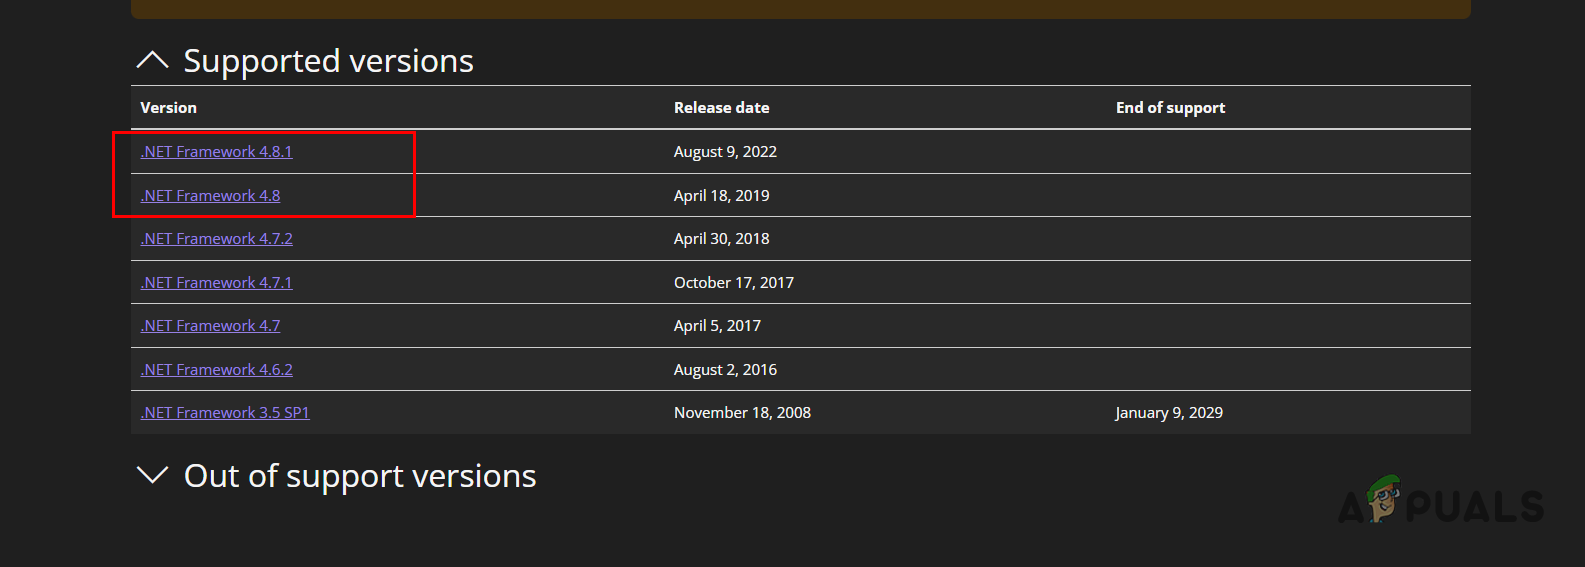Click the January 9, 2029 end date
The image size is (1585, 567).
1169,413
